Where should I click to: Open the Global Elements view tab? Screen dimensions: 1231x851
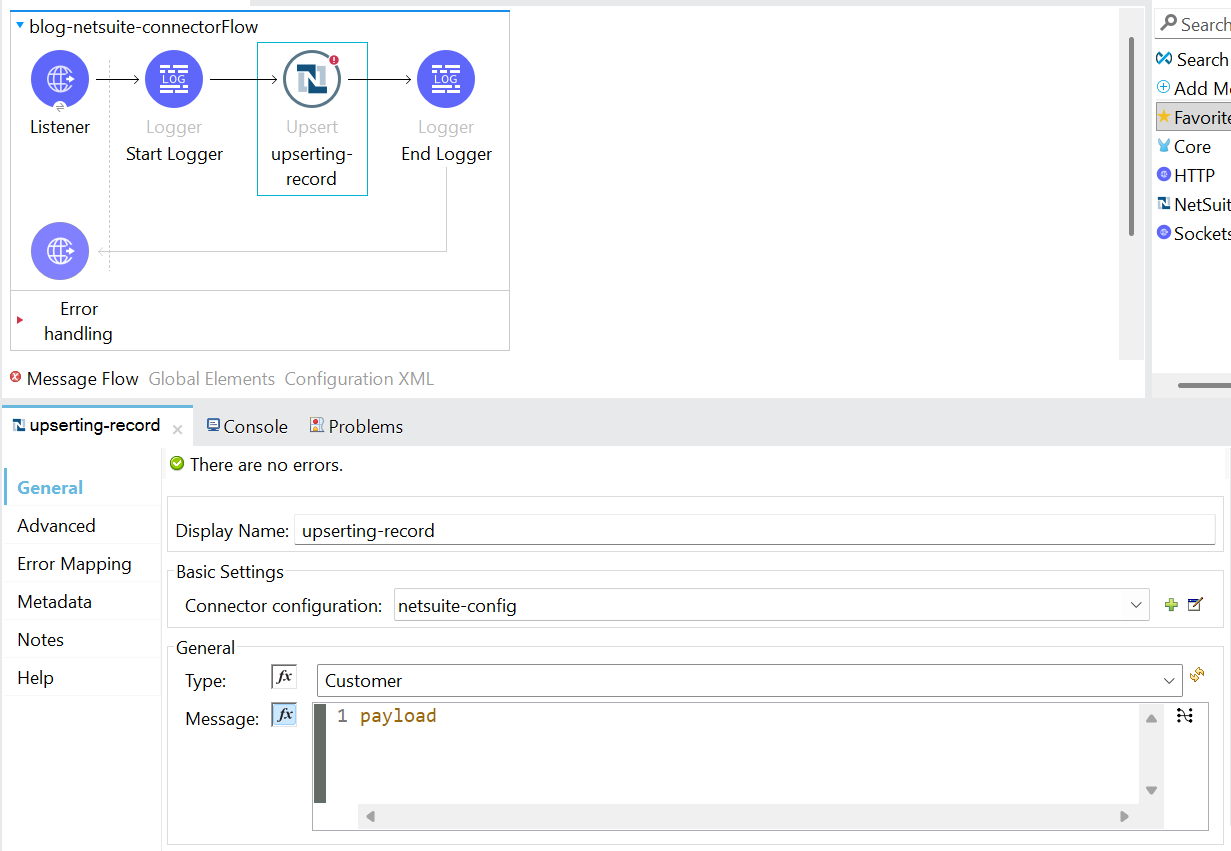(x=211, y=379)
